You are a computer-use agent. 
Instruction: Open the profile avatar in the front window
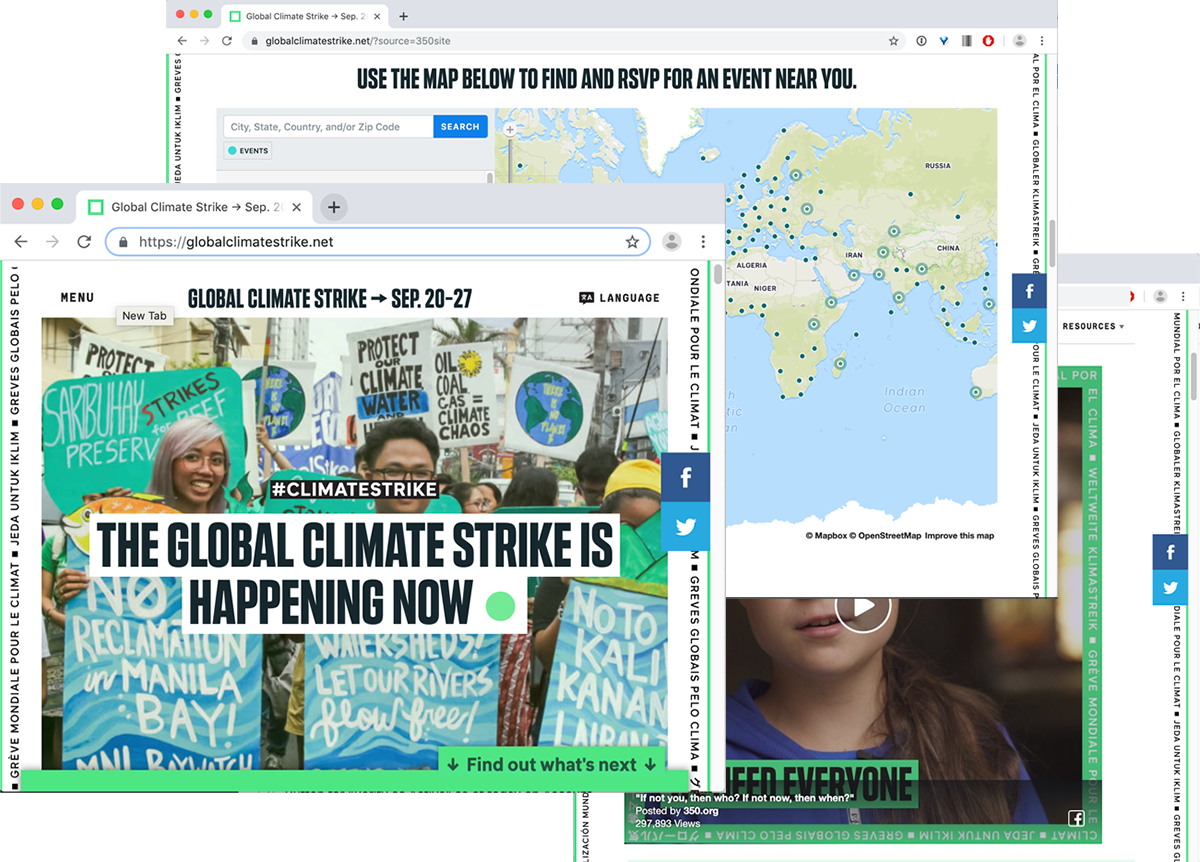point(672,242)
